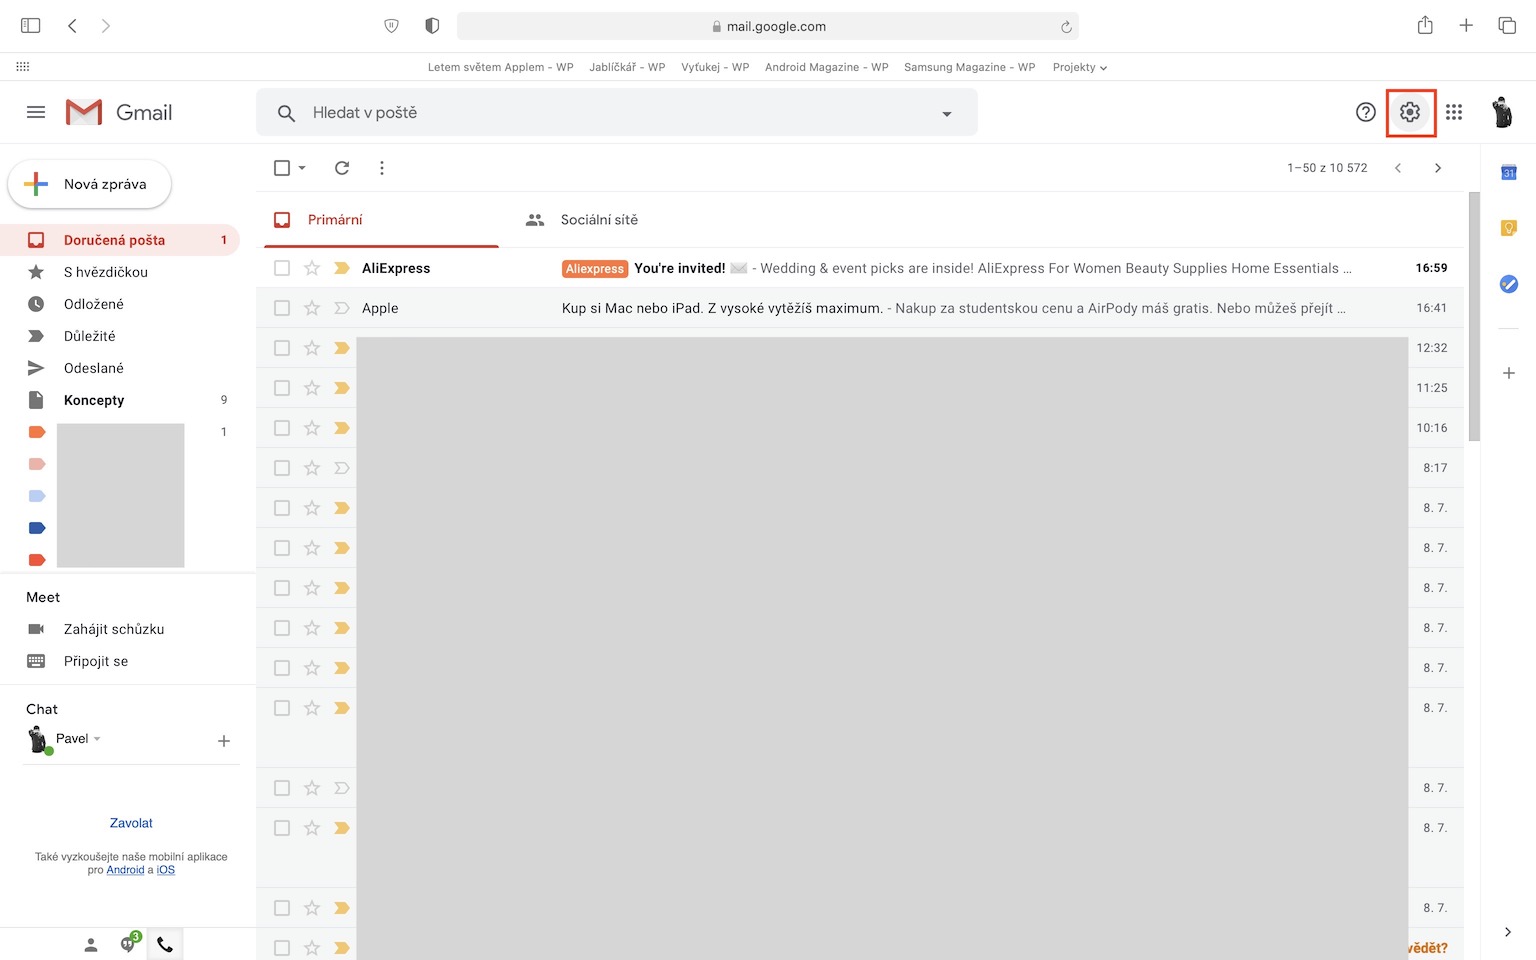Screen dimensions: 1536x960
Task: Reload the page in the address bar
Action: point(1066,27)
